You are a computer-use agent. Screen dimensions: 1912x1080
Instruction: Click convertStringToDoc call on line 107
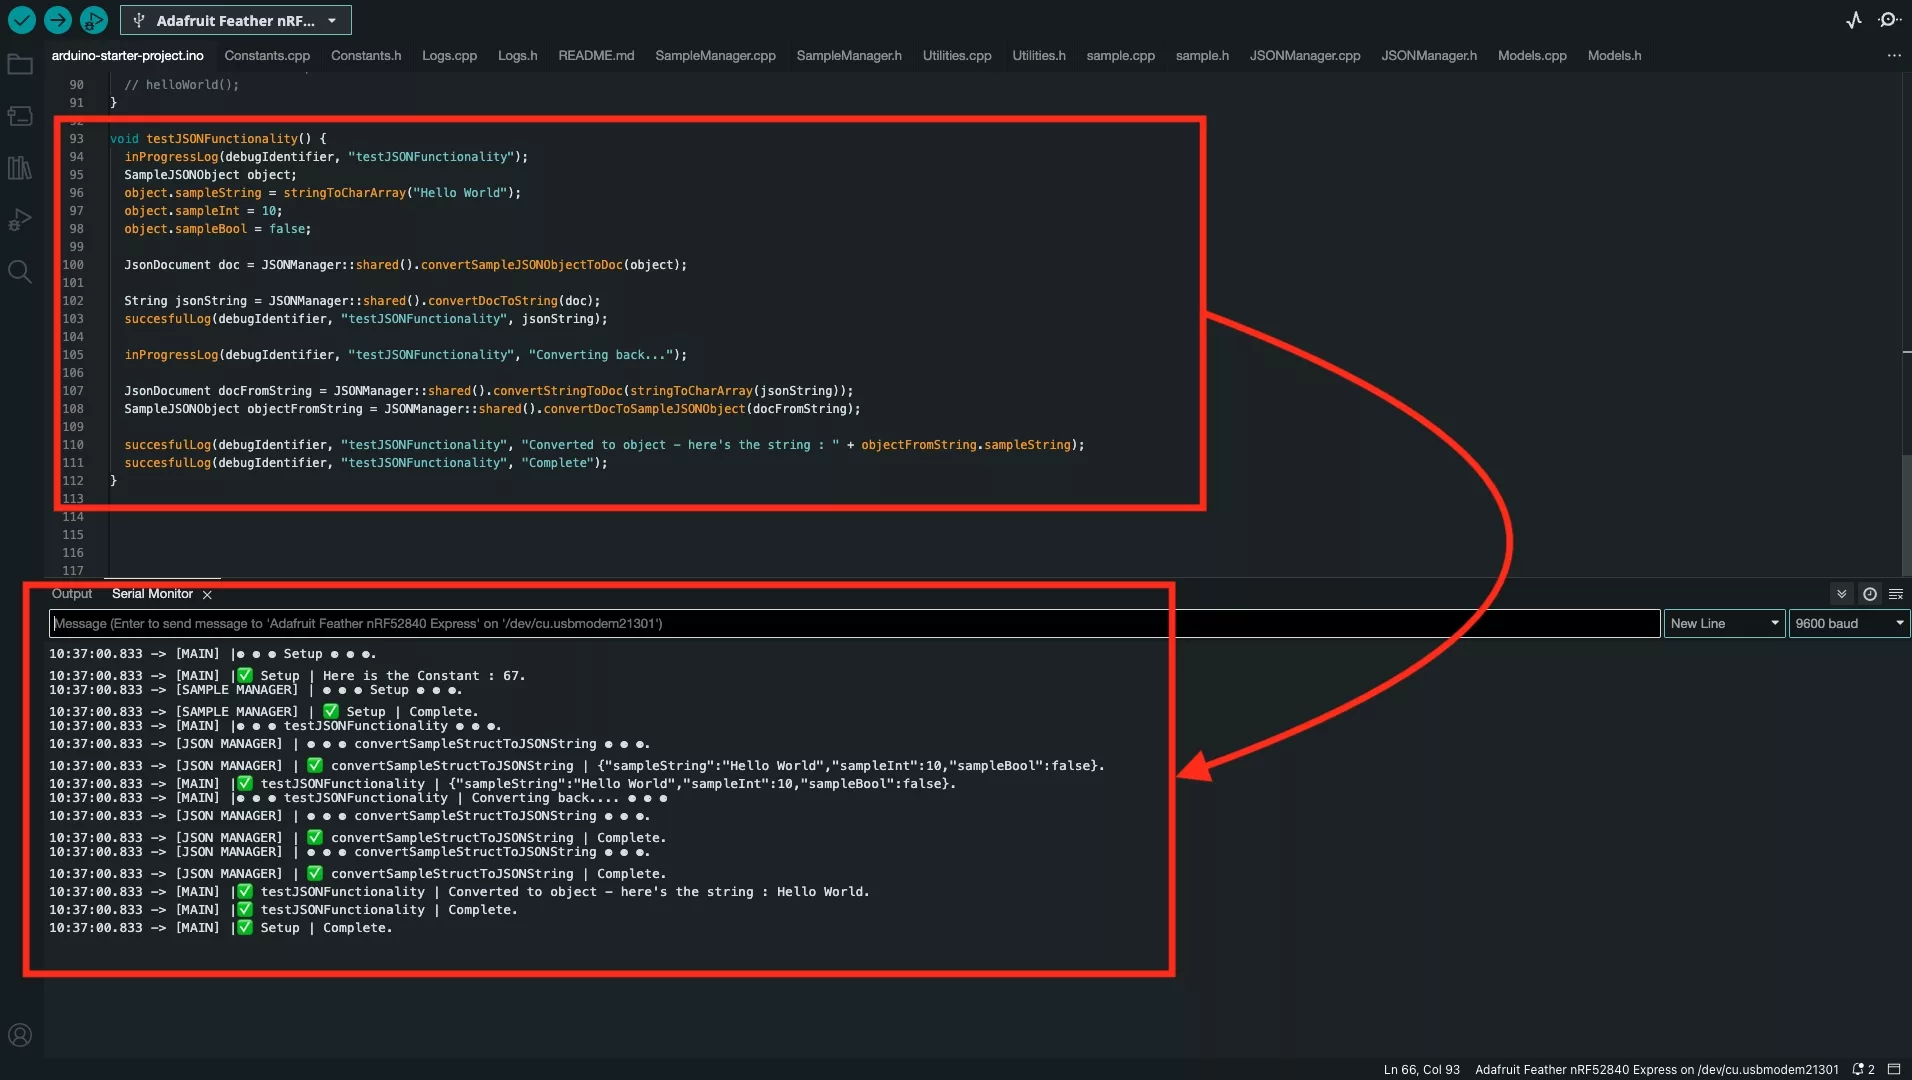[x=556, y=391]
